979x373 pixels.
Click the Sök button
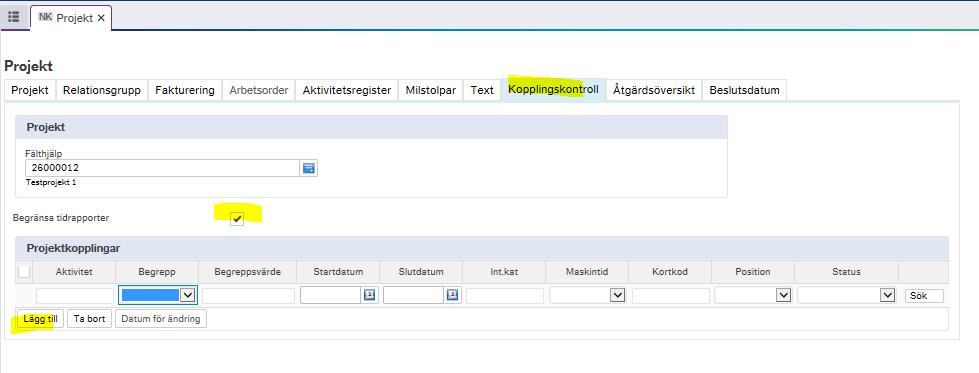(924, 296)
